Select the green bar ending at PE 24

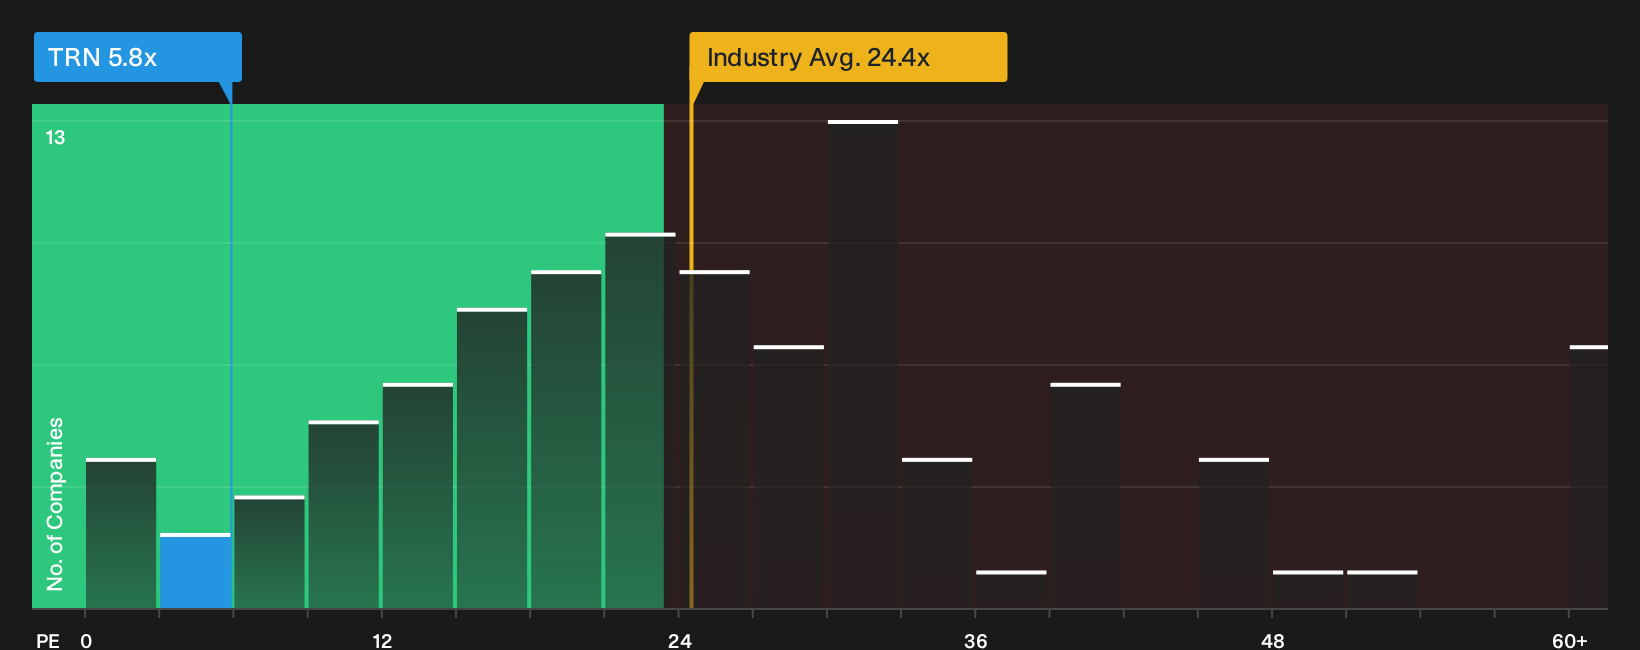[640, 421]
